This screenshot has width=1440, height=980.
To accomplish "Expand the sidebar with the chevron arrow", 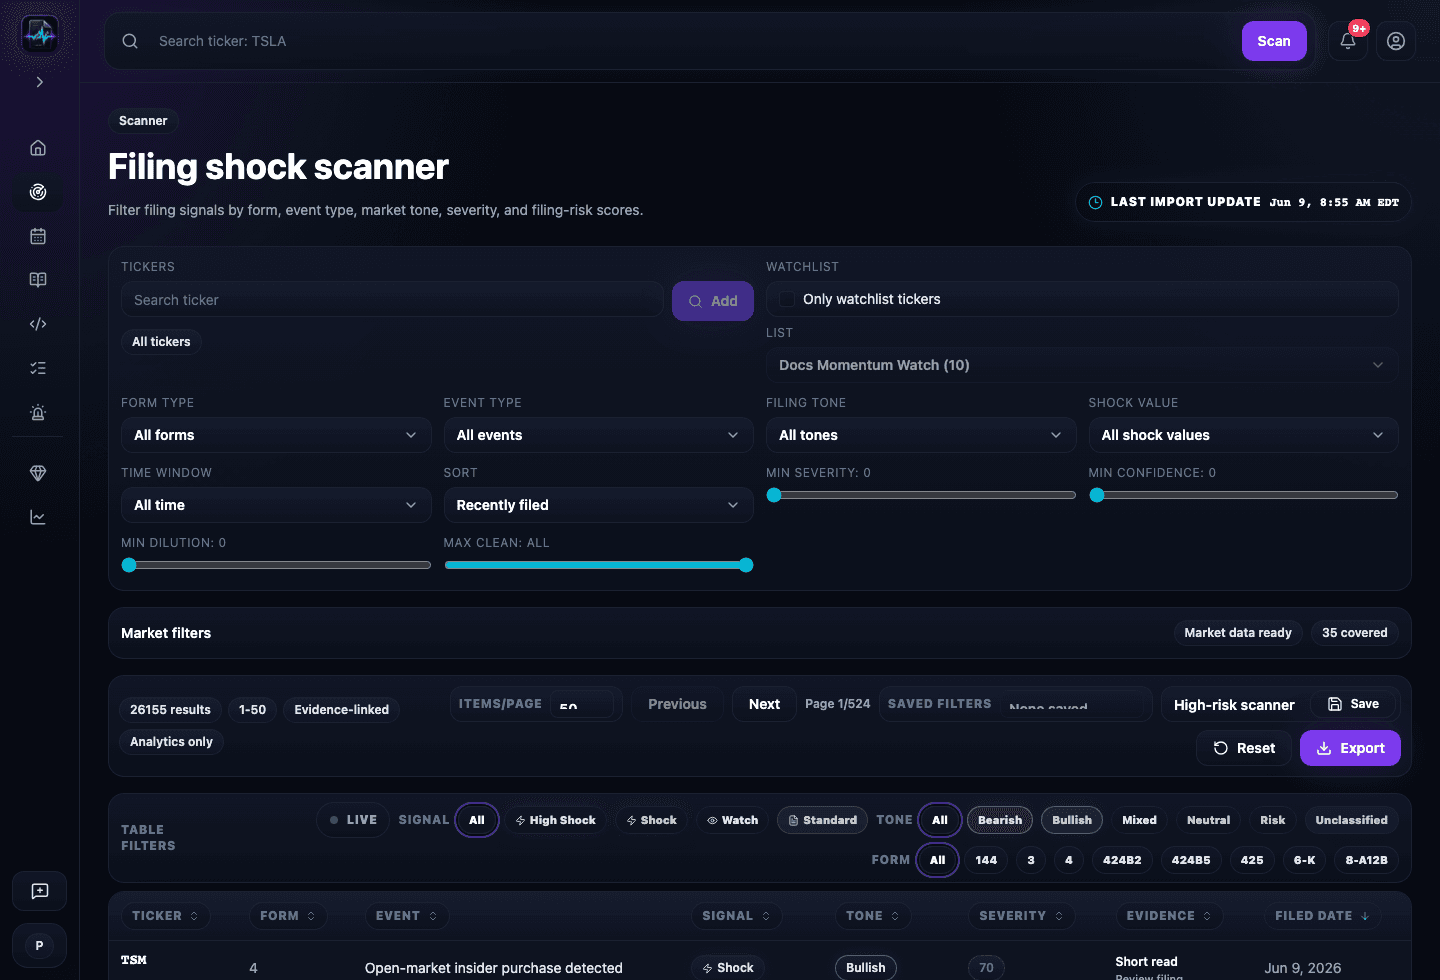I will tap(40, 82).
